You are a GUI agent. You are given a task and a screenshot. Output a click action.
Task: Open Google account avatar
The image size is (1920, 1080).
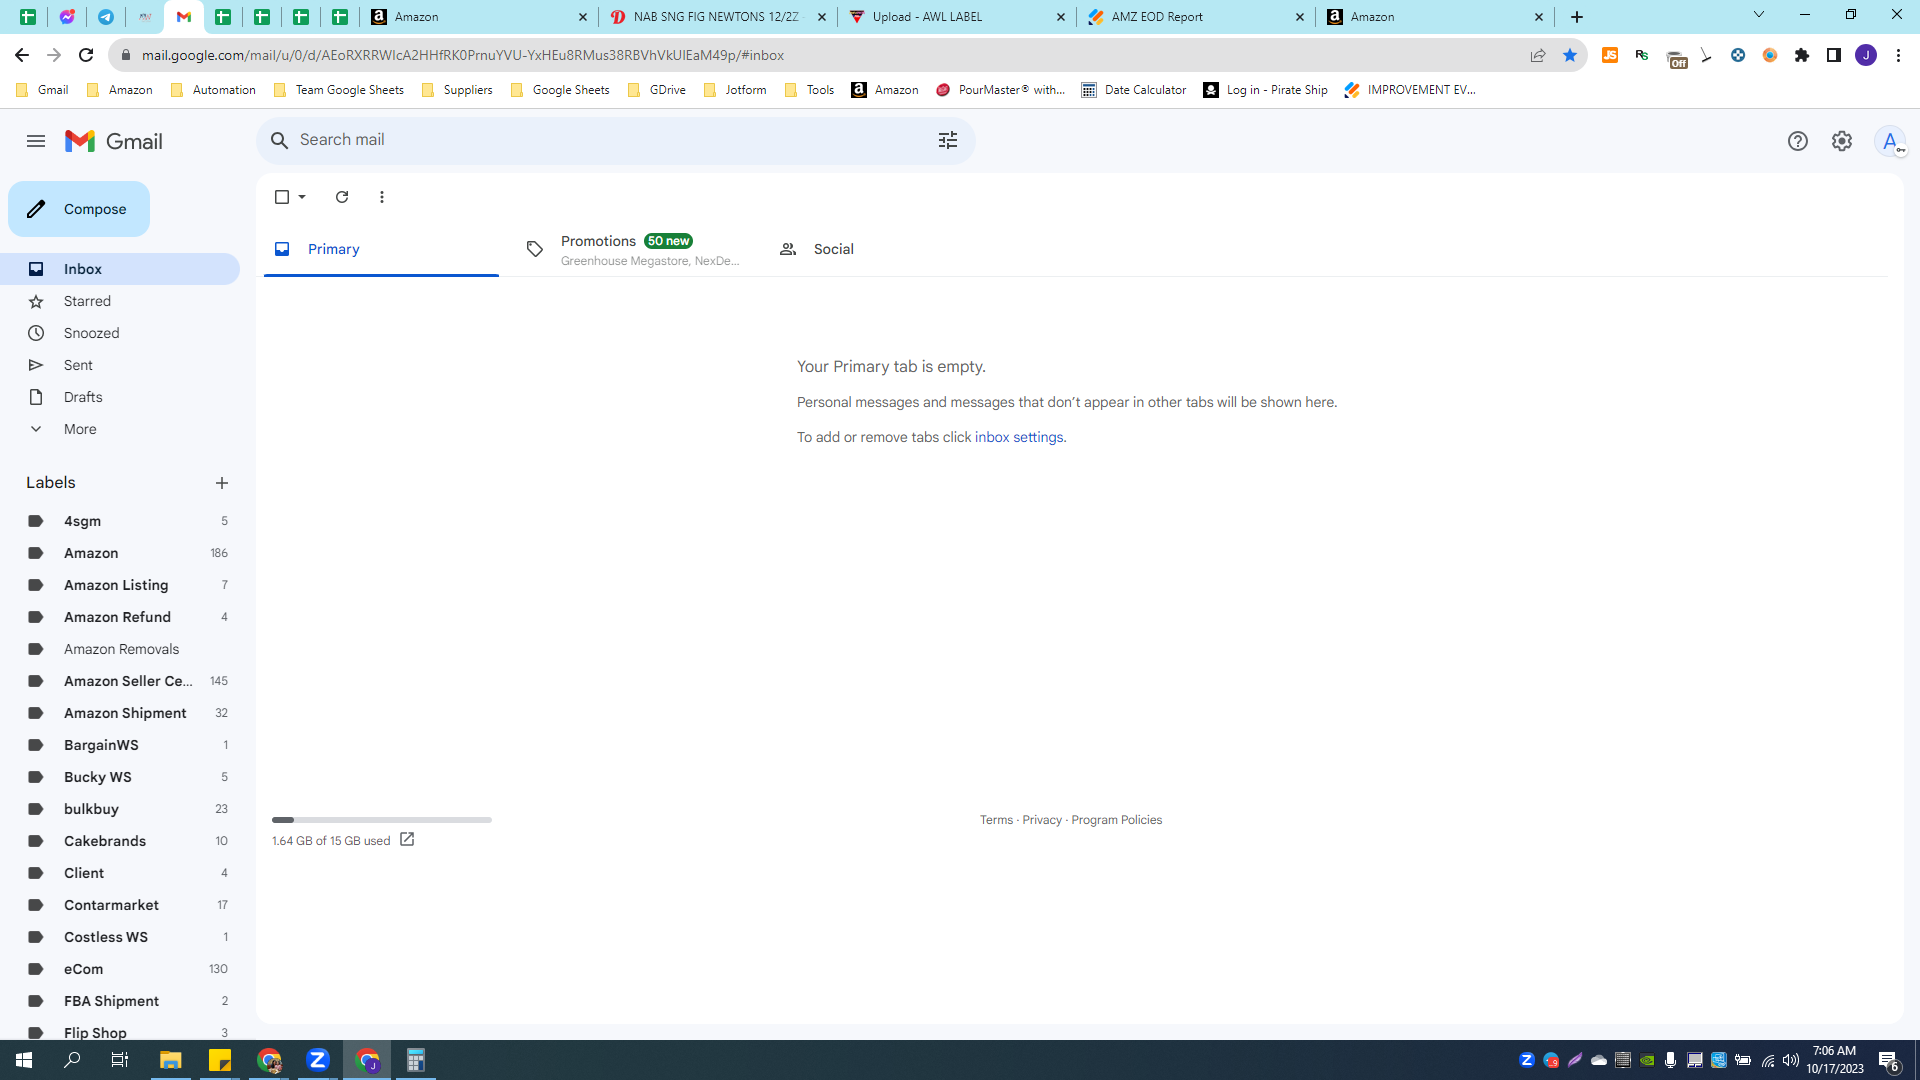[x=1890, y=141]
